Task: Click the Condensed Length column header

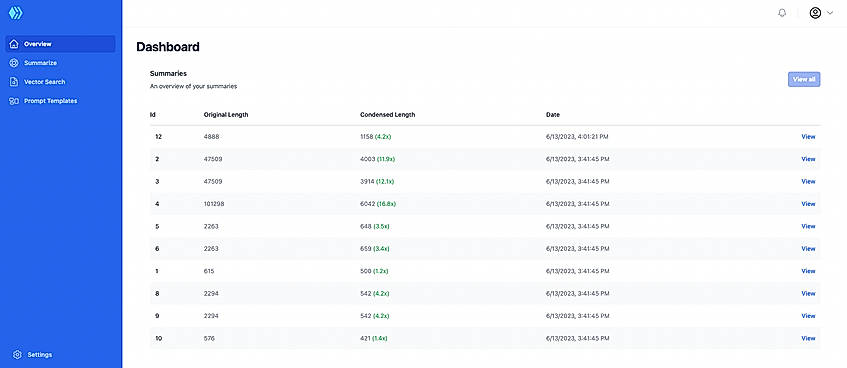Action: coord(387,115)
